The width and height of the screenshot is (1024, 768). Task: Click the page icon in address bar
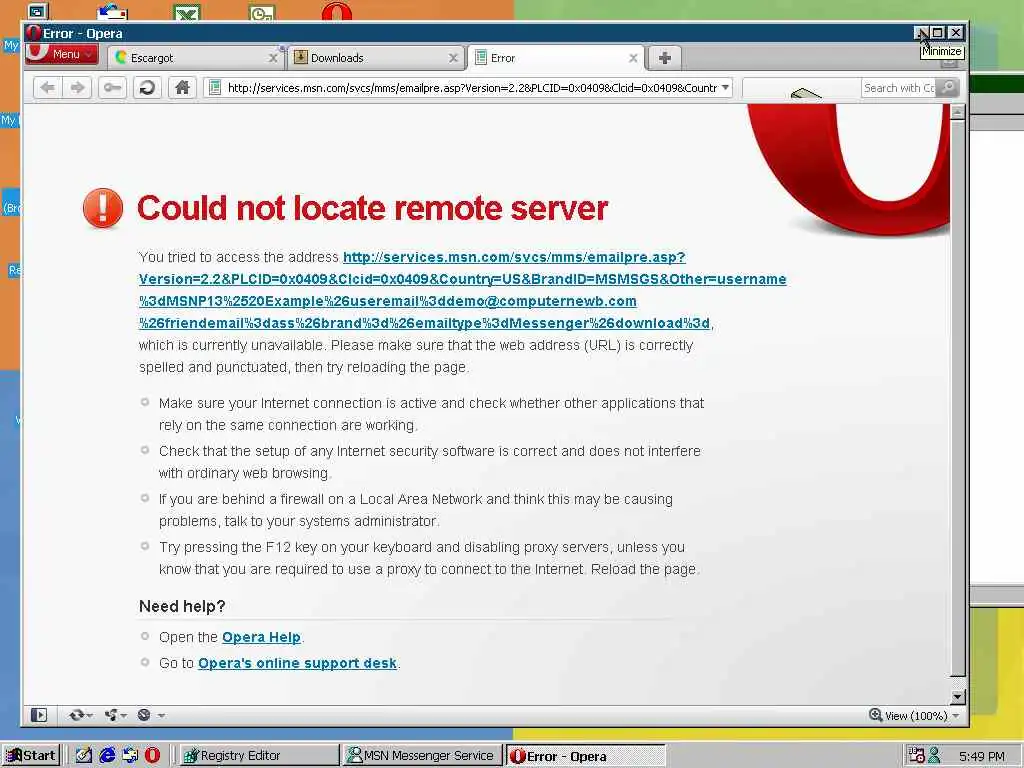coord(215,88)
